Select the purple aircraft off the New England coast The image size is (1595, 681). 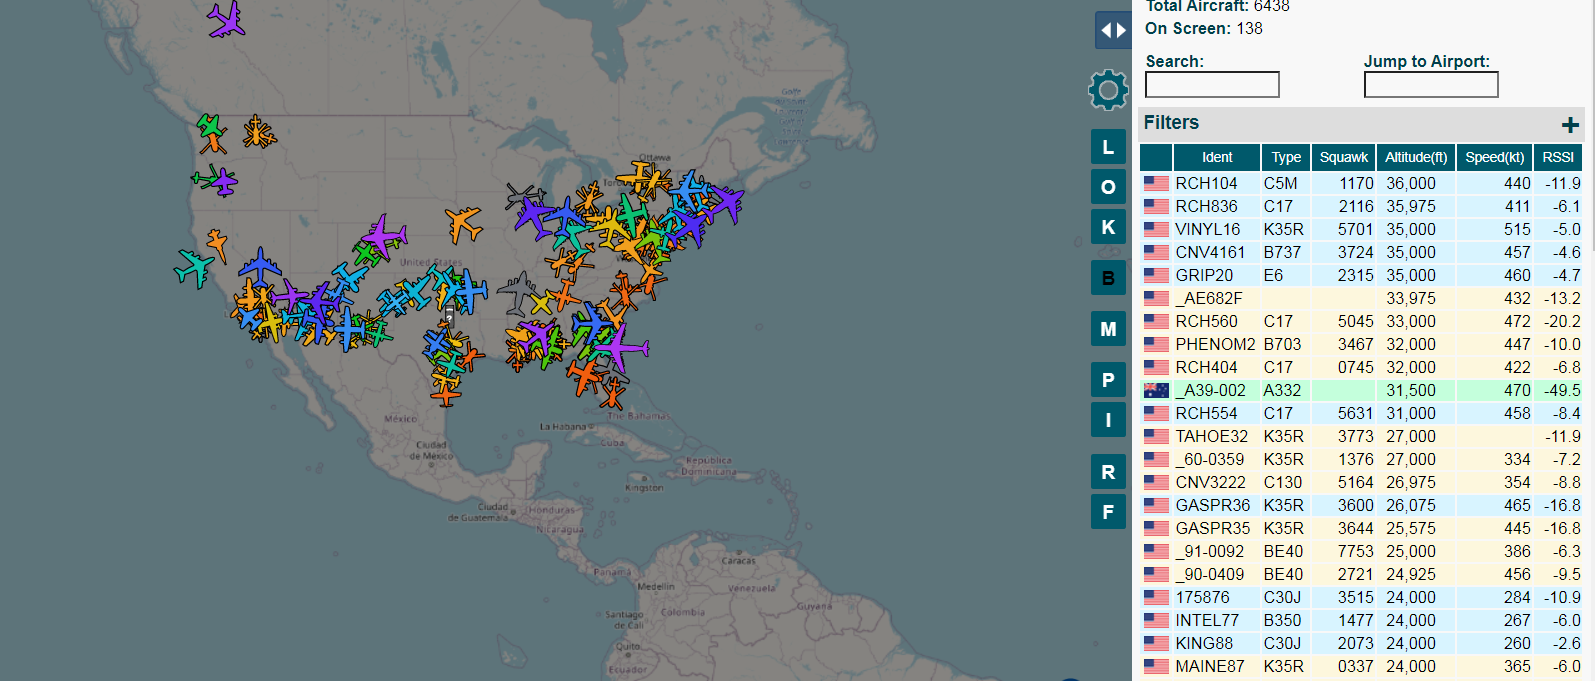coord(724,203)
